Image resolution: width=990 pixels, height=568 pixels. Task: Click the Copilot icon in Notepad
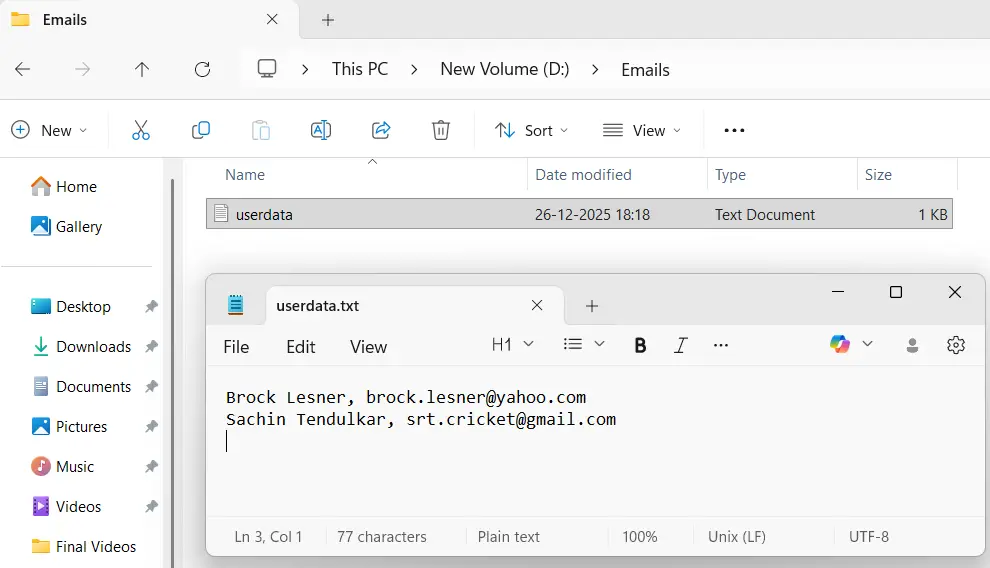(x=840, y=344)
